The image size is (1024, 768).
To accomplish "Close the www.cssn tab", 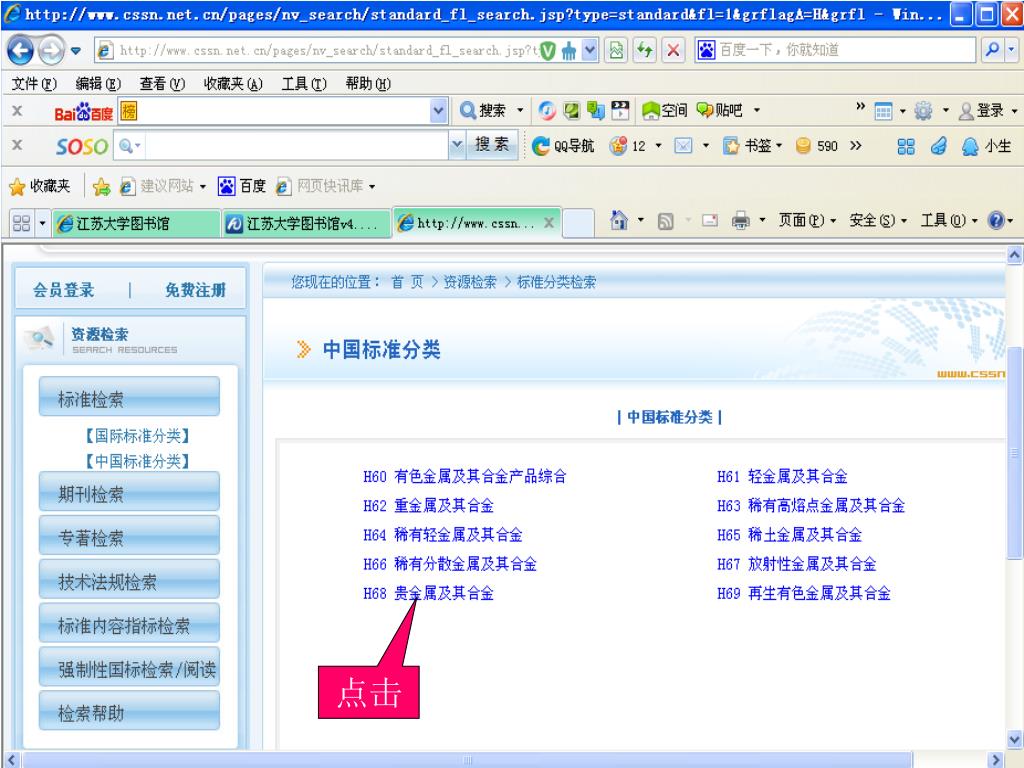I will 549,223.
